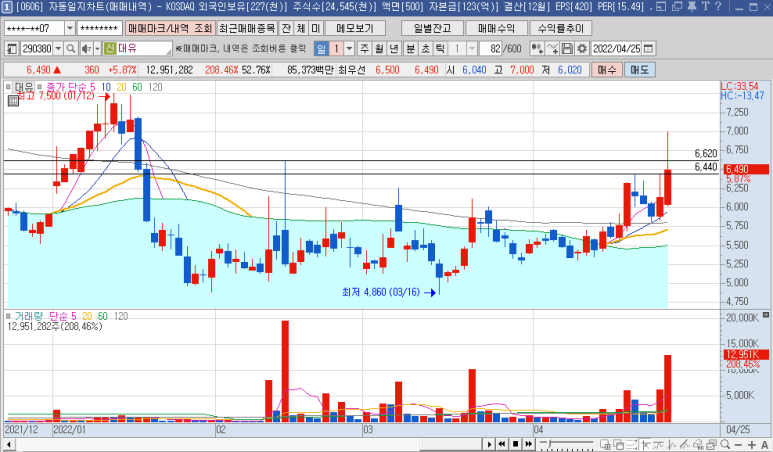Switch to 주 weekly period

[364, 48]
